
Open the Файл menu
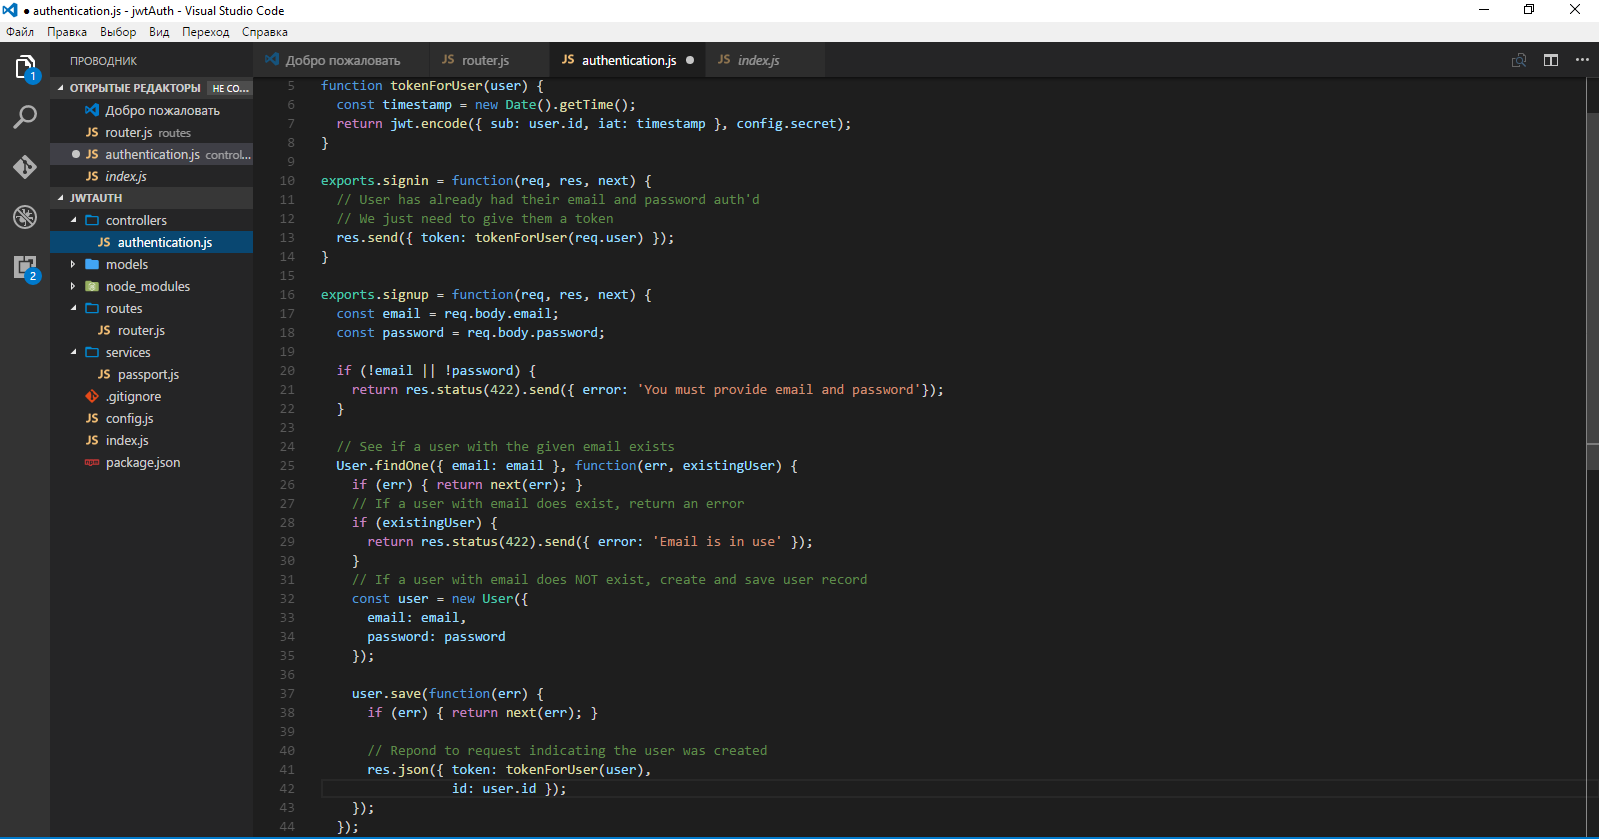20,32
